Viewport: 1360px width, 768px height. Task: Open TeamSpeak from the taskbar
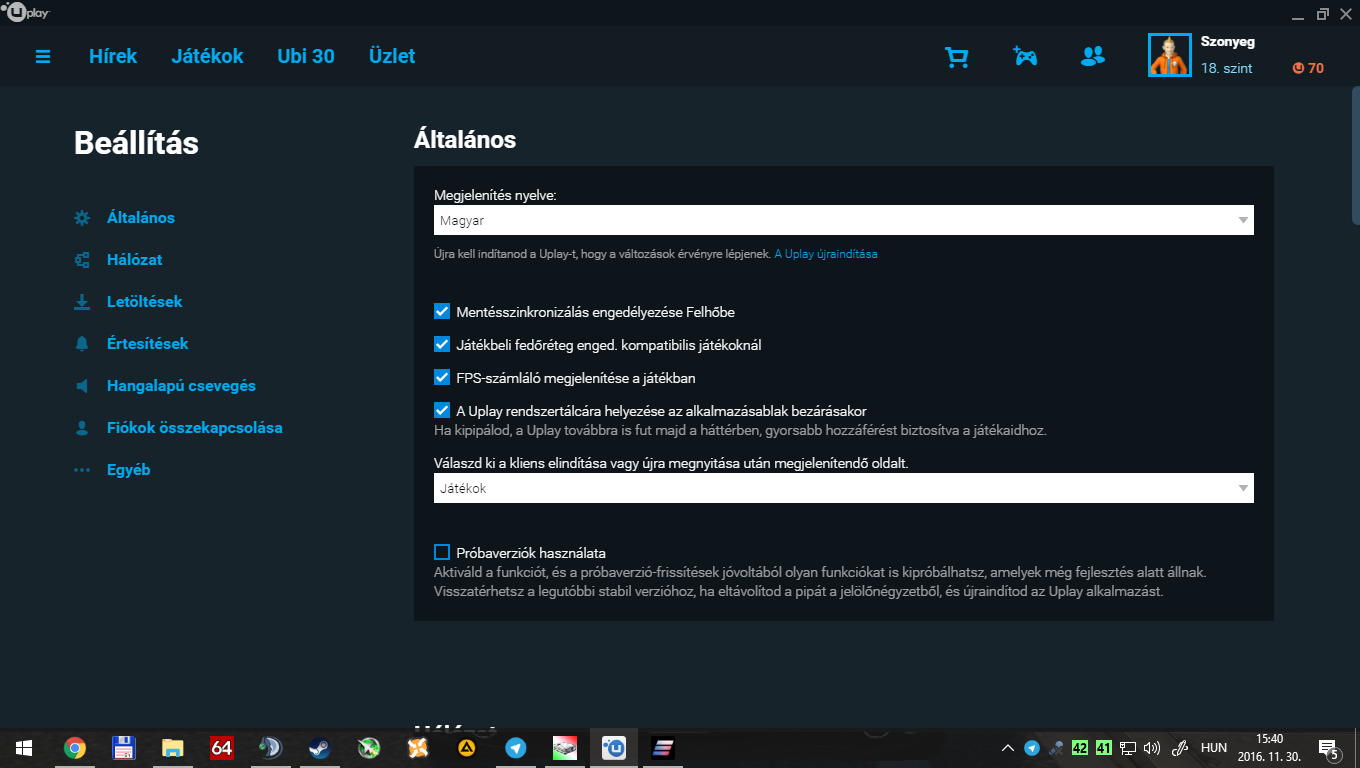click(x=271, y=747)
